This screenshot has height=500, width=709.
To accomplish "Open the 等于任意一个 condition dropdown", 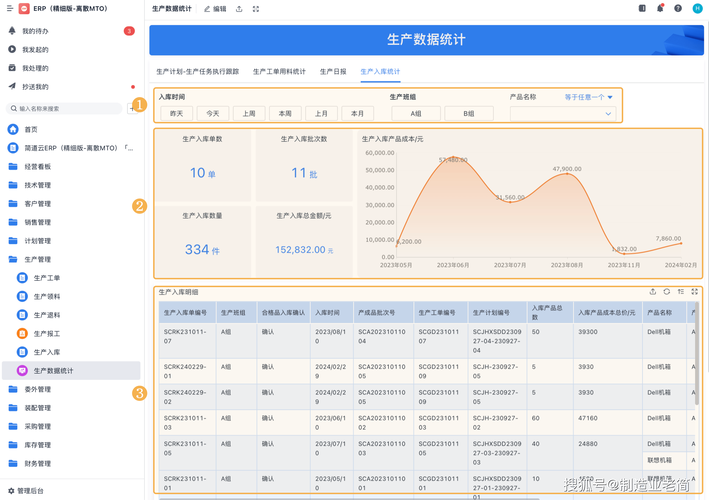I will click(x=588, y=97).
